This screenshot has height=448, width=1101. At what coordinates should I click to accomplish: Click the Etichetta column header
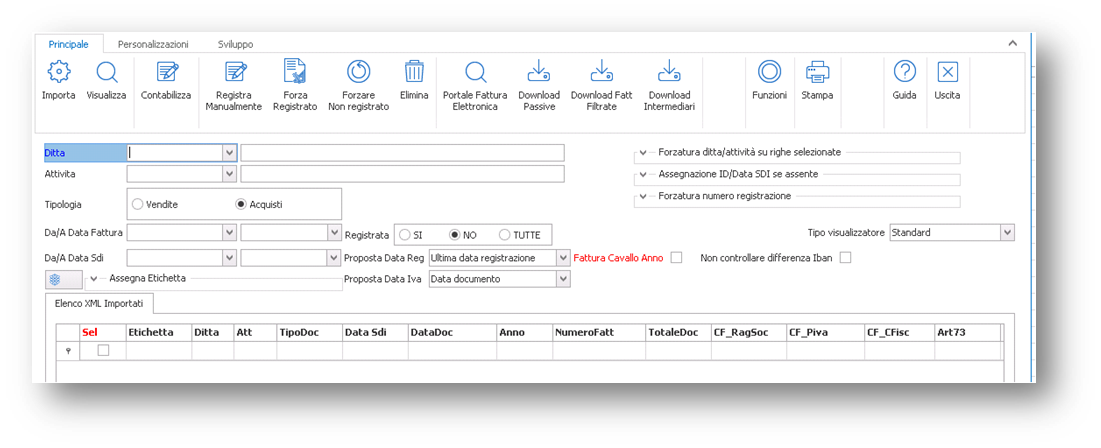pos(159,332)
